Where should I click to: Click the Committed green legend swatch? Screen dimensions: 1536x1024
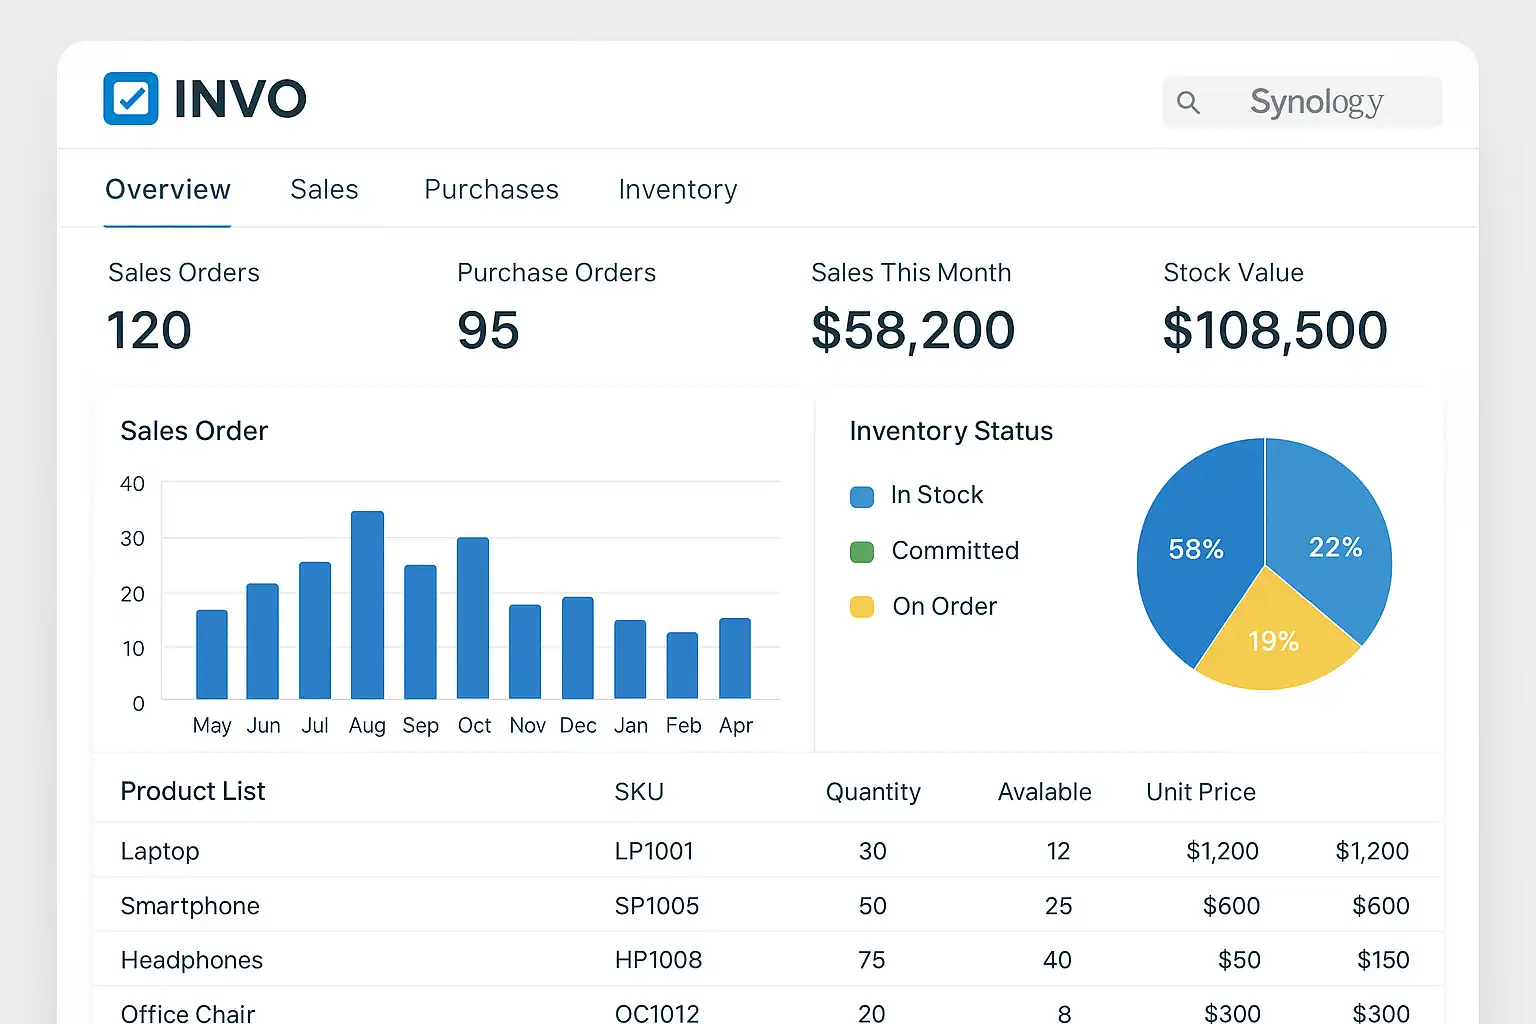861,552
